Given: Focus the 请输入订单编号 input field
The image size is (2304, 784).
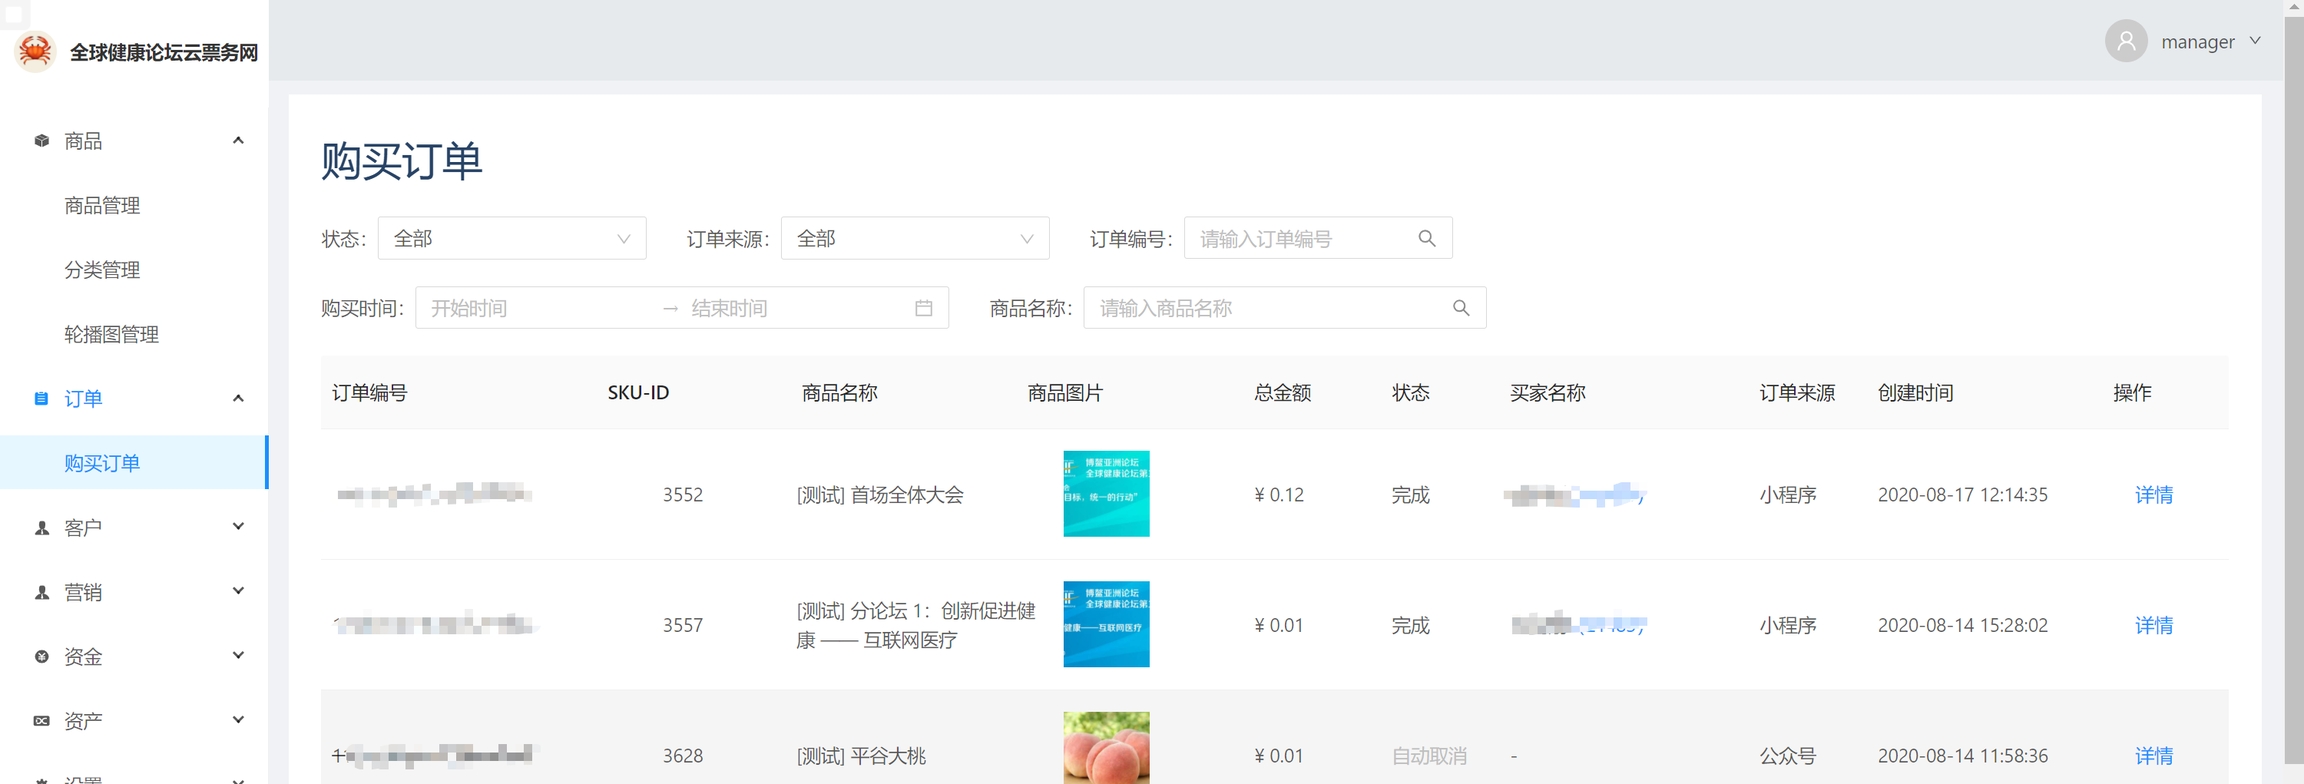Looking at the screenshot, I should (x=1300, y=239).
